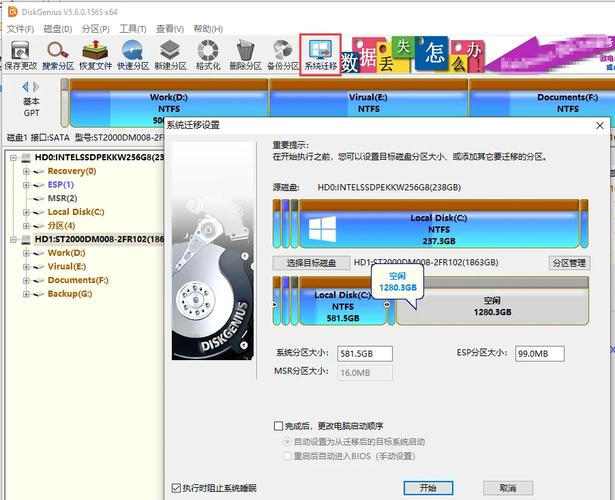Click the HD0 disk drive icon in tree
Image resolution: width=615 pixels, height=500 pixels.
tap(26, 158)
